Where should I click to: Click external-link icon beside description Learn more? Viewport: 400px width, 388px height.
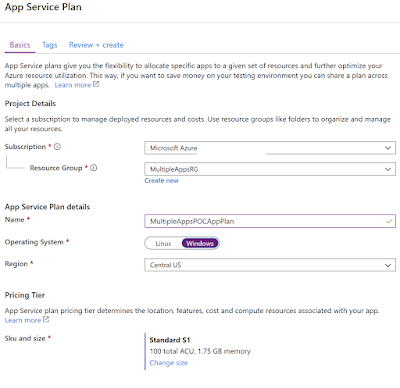coord(96,84)
